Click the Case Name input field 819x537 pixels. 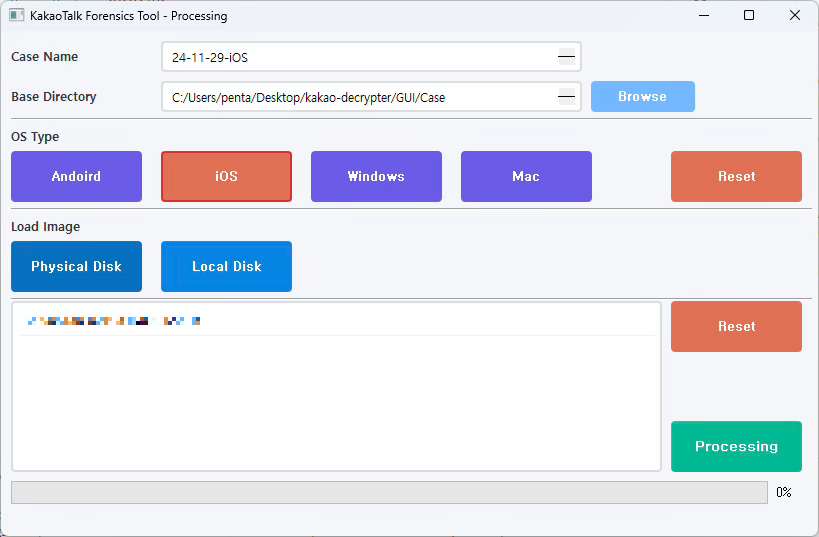371,56
